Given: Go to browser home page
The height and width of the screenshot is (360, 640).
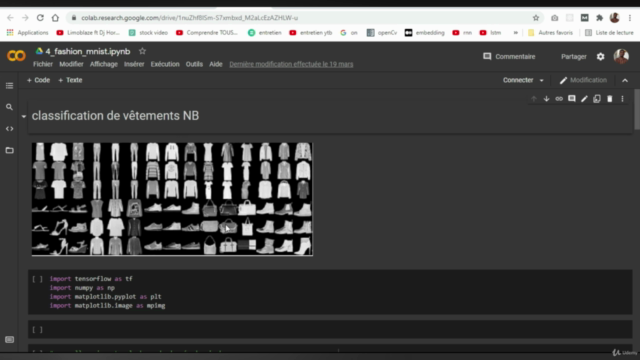Looking at the screenshot, I should (55, 18).
